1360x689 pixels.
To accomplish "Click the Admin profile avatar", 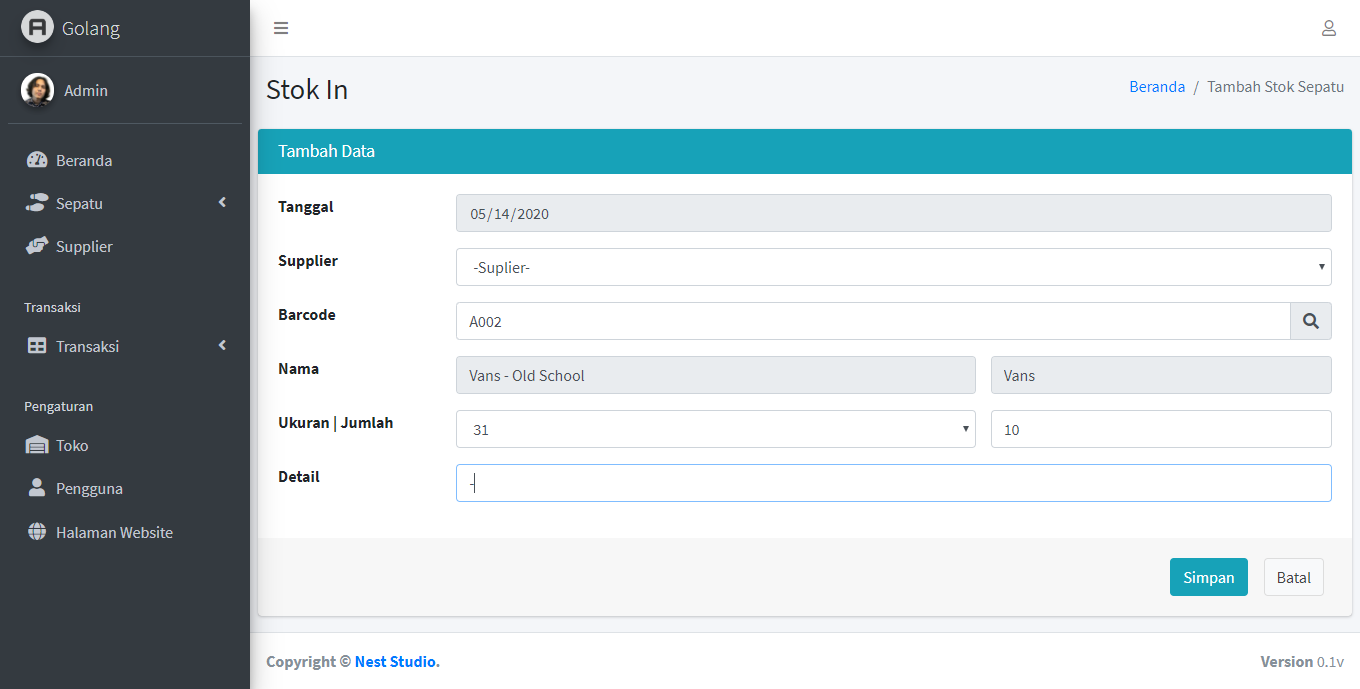I will point(37,89).
